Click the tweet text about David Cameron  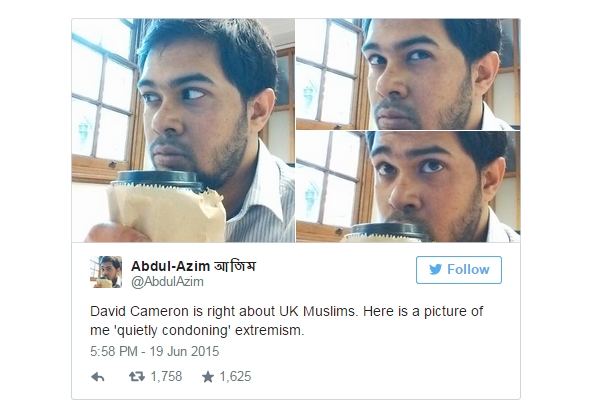287,321
